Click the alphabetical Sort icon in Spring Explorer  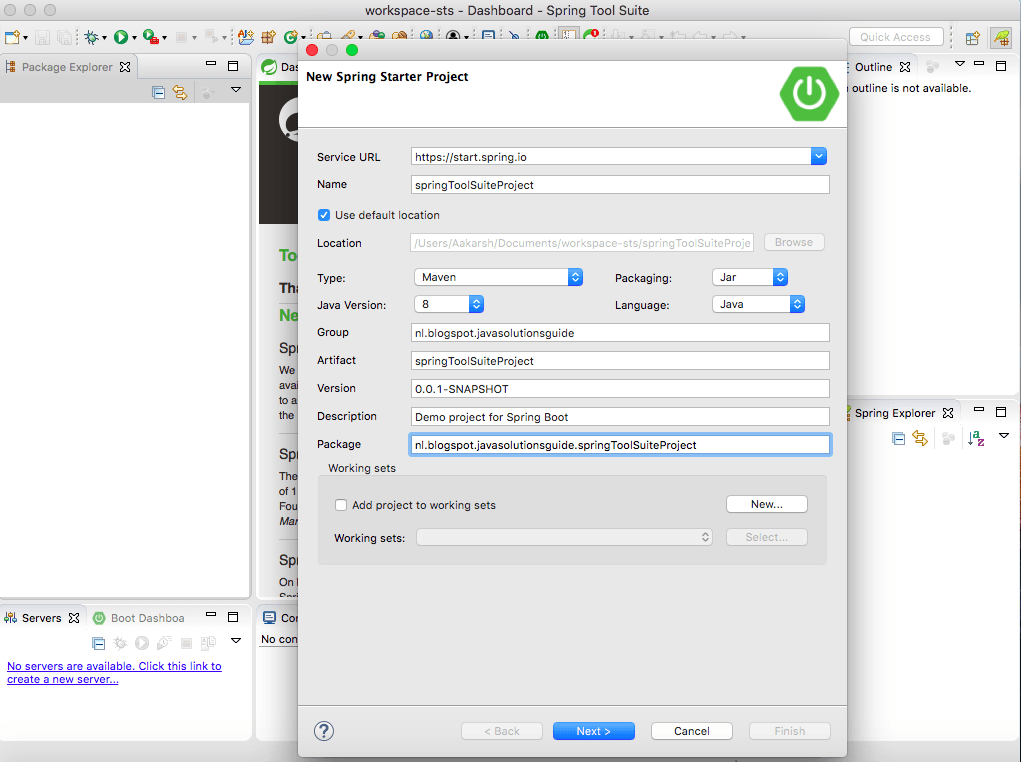tap(975, 438)
